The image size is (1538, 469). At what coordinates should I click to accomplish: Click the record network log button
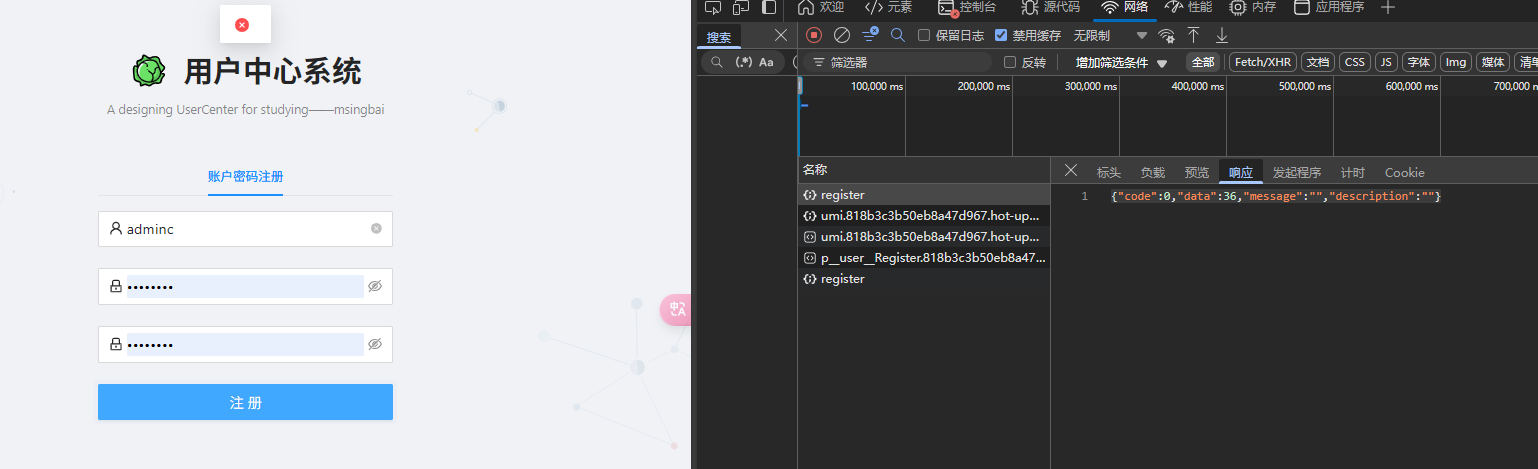click(814, 35)
